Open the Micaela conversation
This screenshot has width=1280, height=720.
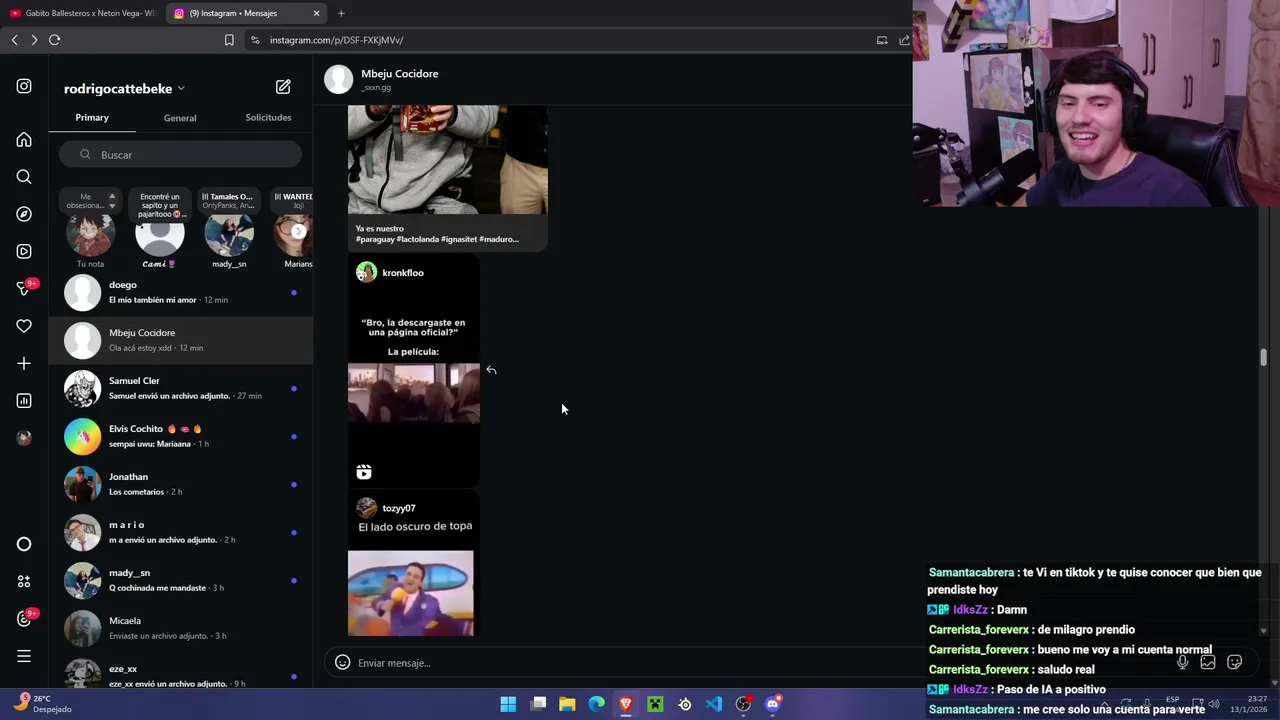coord(180,628)
